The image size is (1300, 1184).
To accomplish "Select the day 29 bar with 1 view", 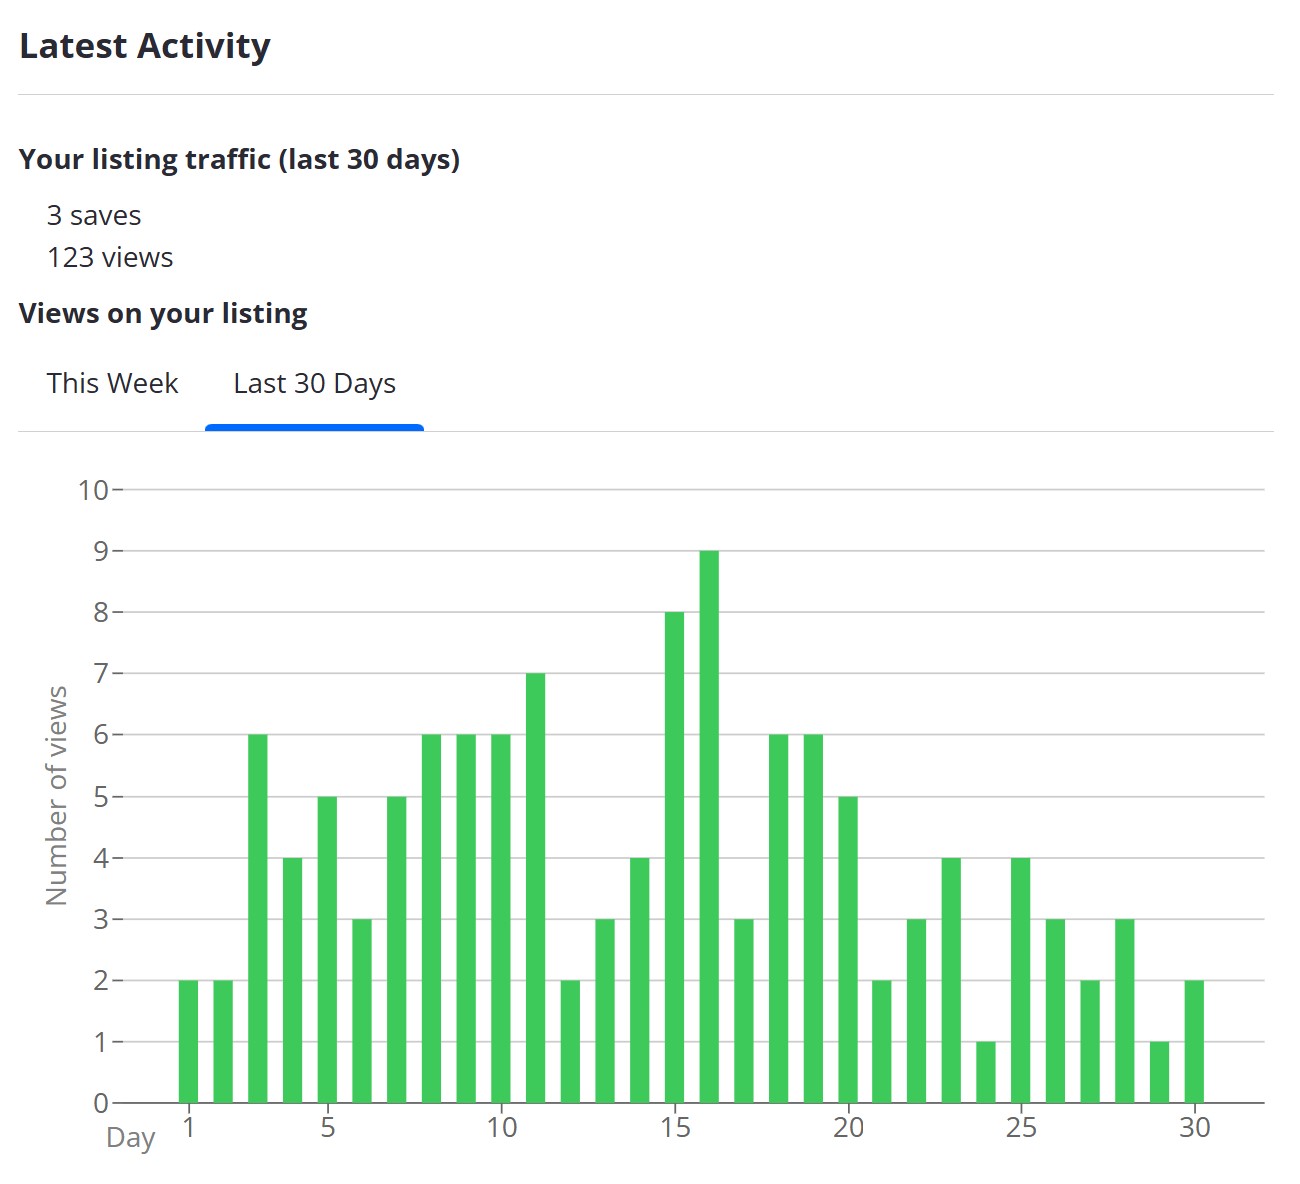I will 1159,1072.
